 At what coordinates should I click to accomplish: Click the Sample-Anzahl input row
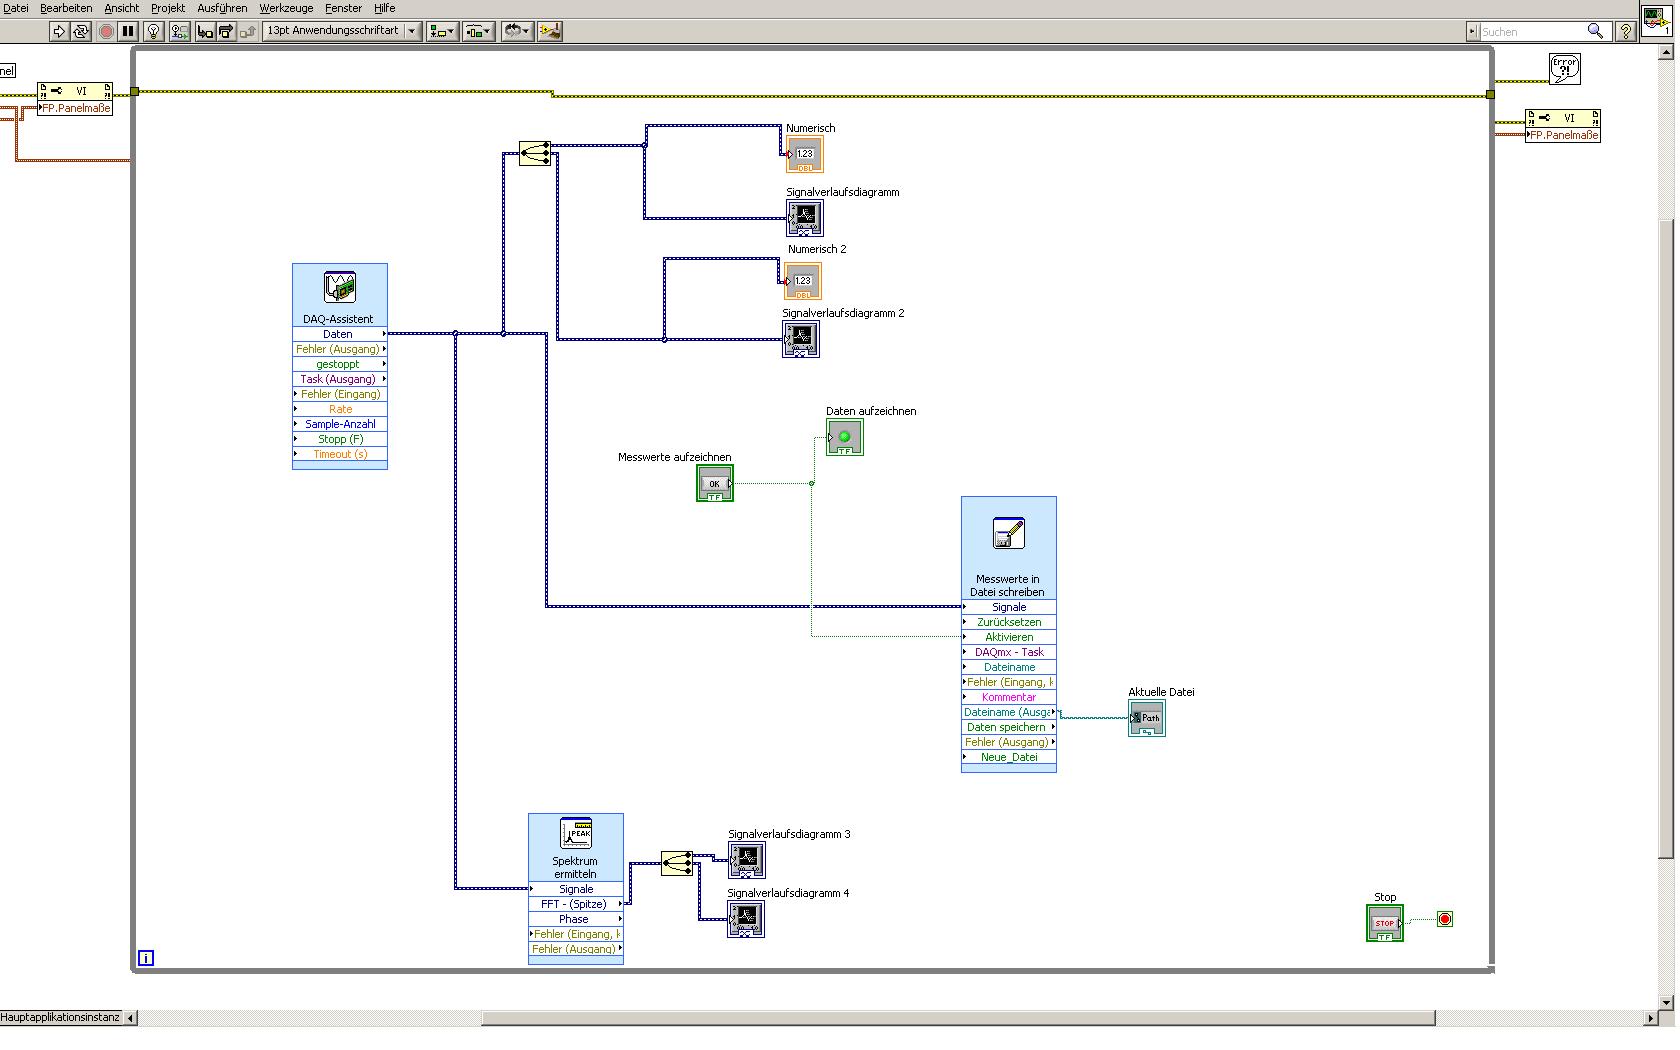pyautogui.click(x=340, y=424)
